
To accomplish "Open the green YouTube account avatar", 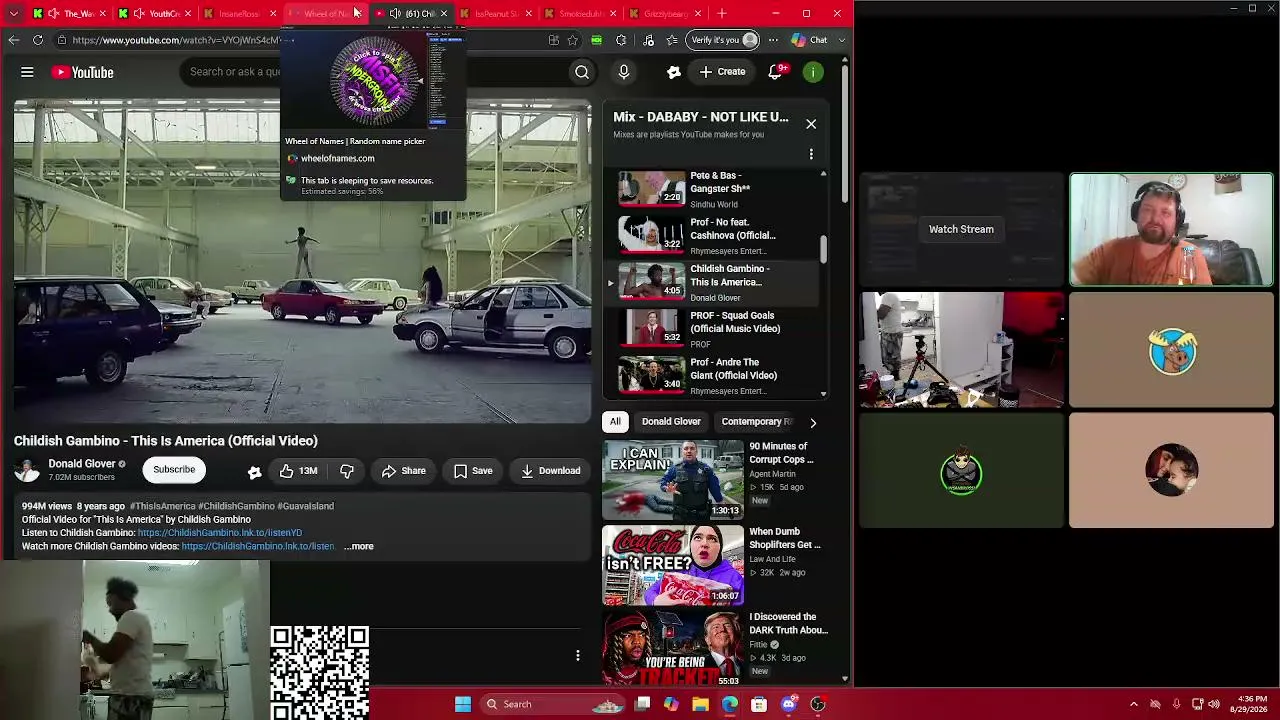I will tap(814, 72).
